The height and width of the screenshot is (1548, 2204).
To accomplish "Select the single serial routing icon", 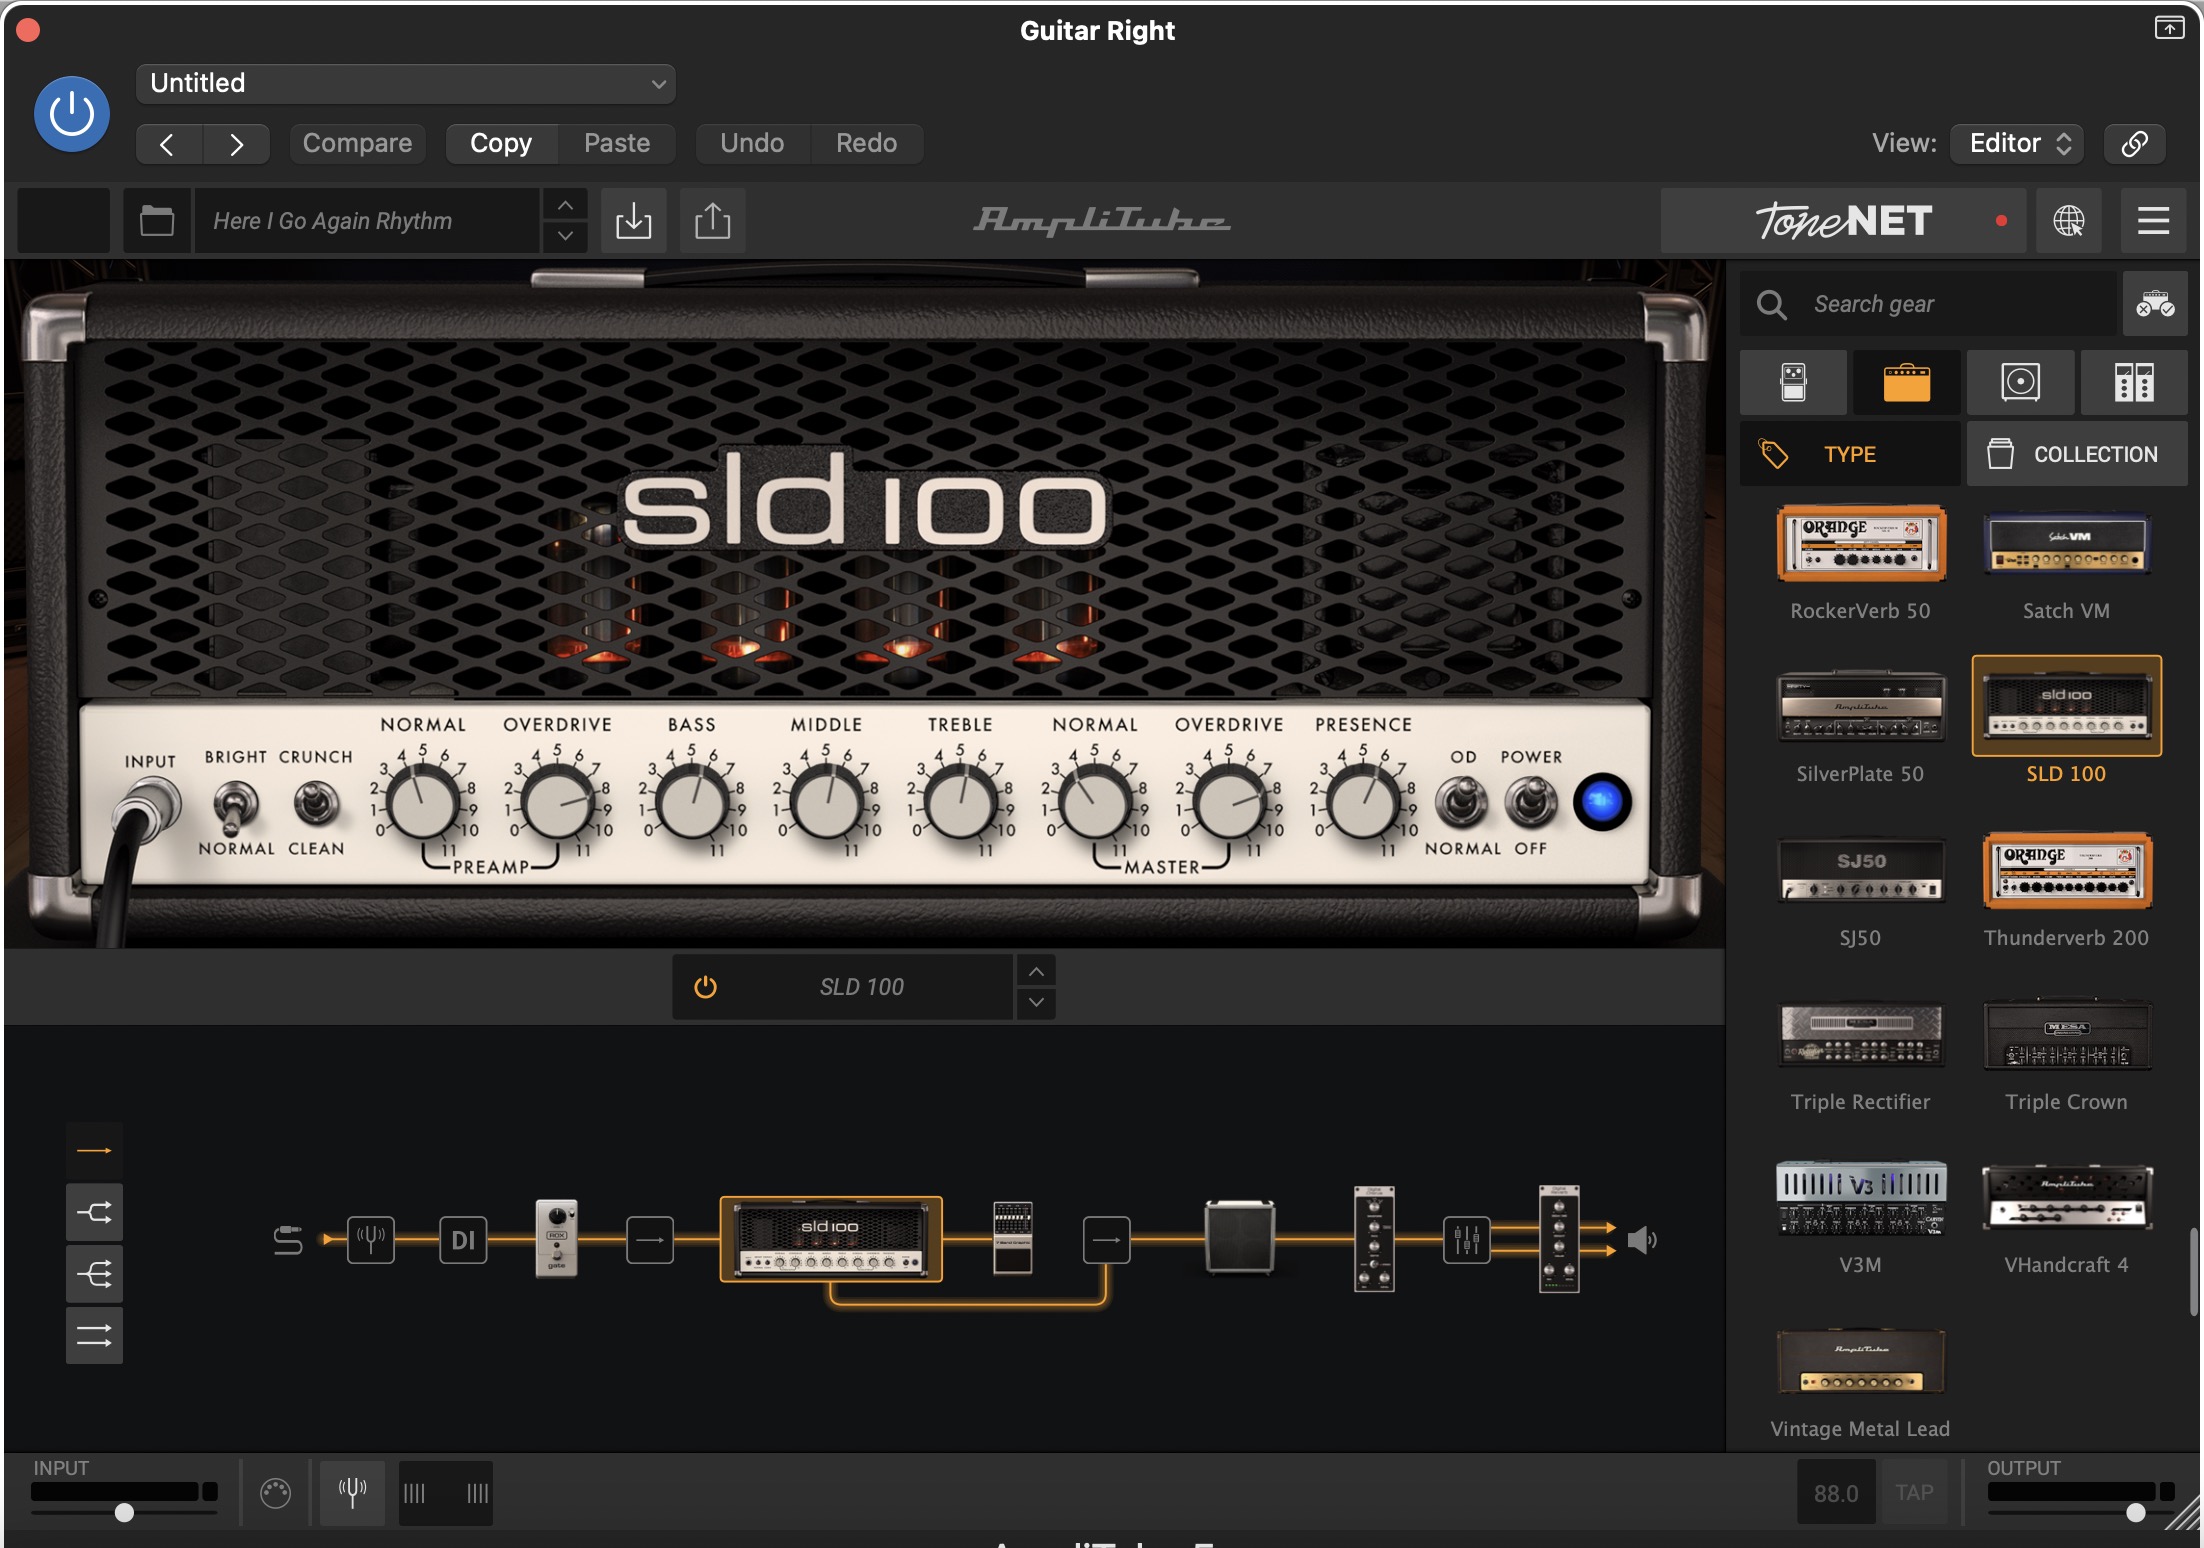I will (x=94, y=1151).
